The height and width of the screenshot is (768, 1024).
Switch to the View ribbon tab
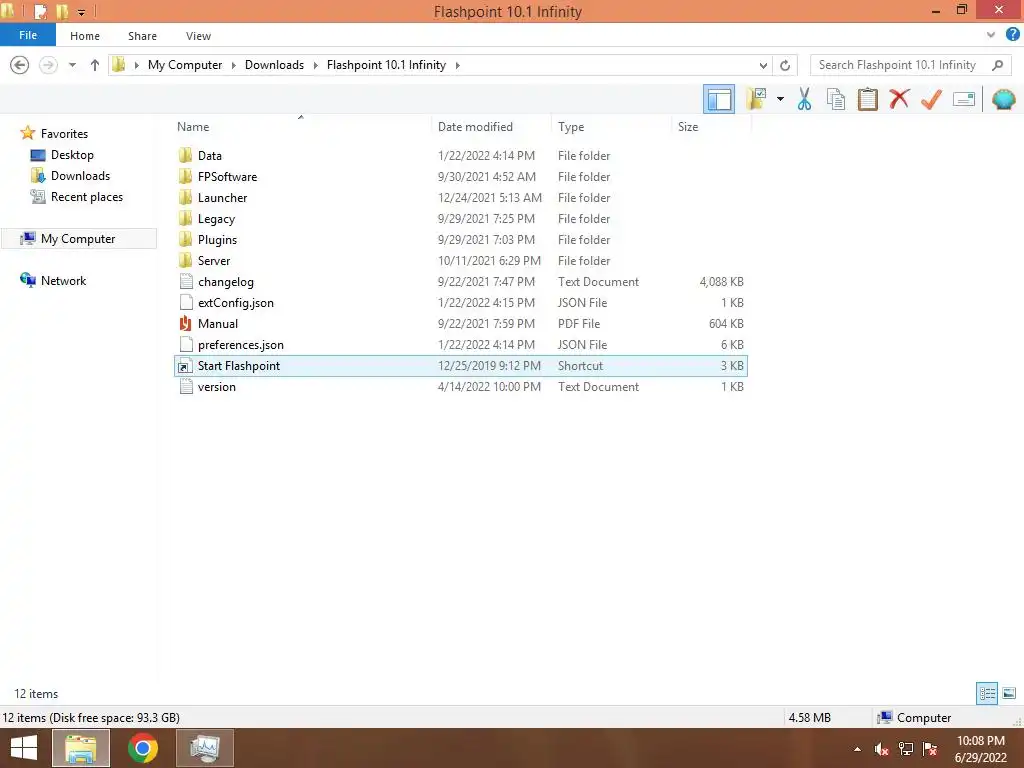pos(198,36)
